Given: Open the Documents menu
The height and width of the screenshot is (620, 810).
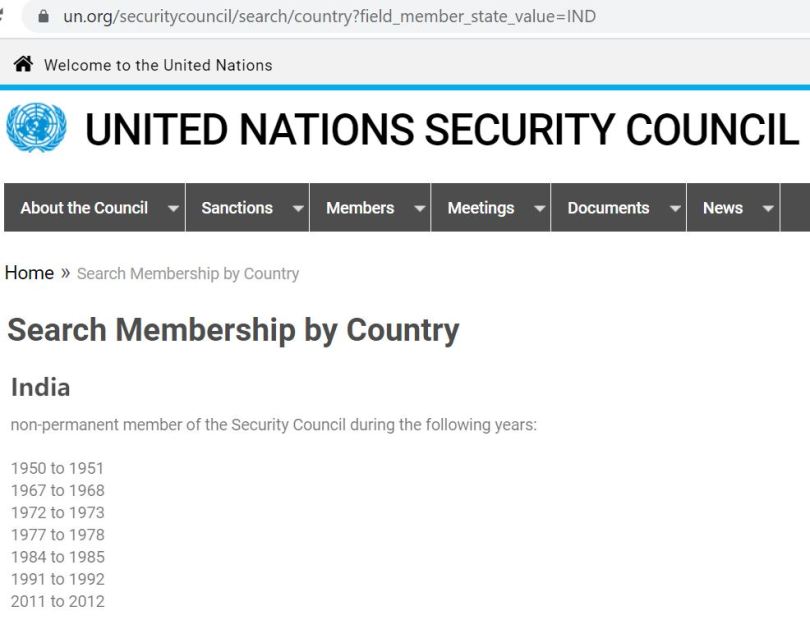Looking at the screenshot, I should coord(608,208).
